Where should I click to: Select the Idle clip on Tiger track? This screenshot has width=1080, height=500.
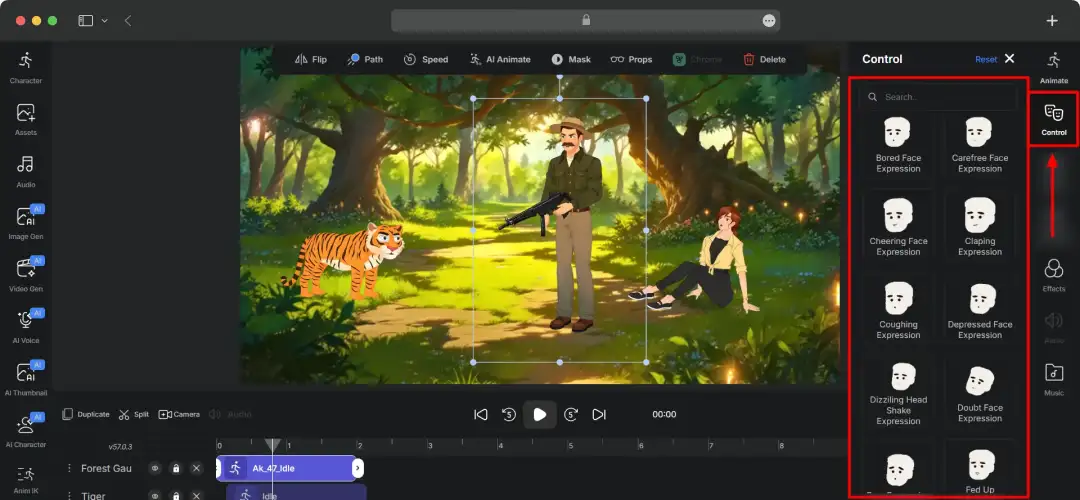(296, 493)
